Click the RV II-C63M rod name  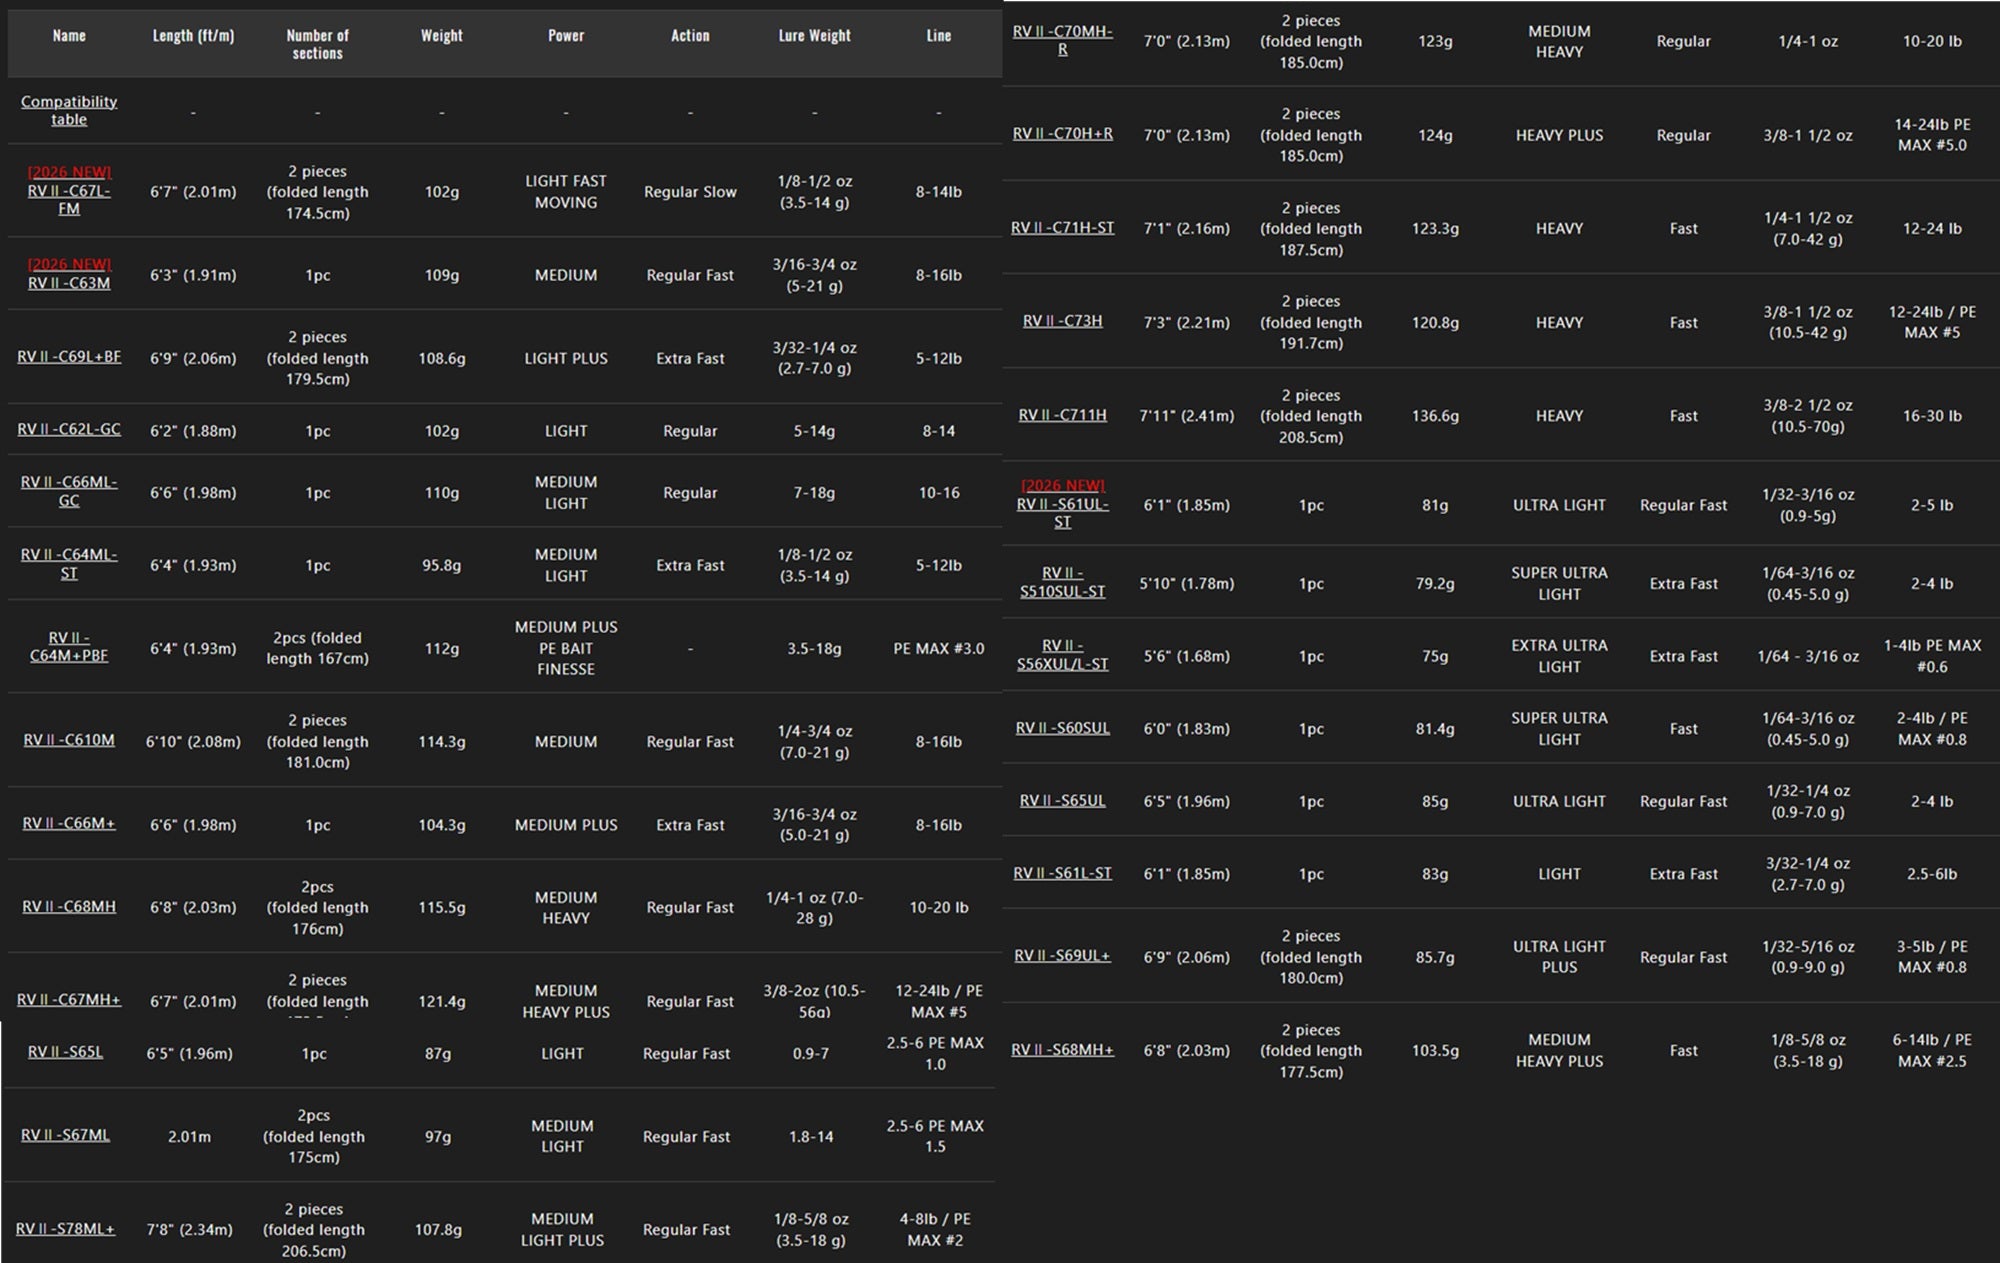tap(69, 283)
